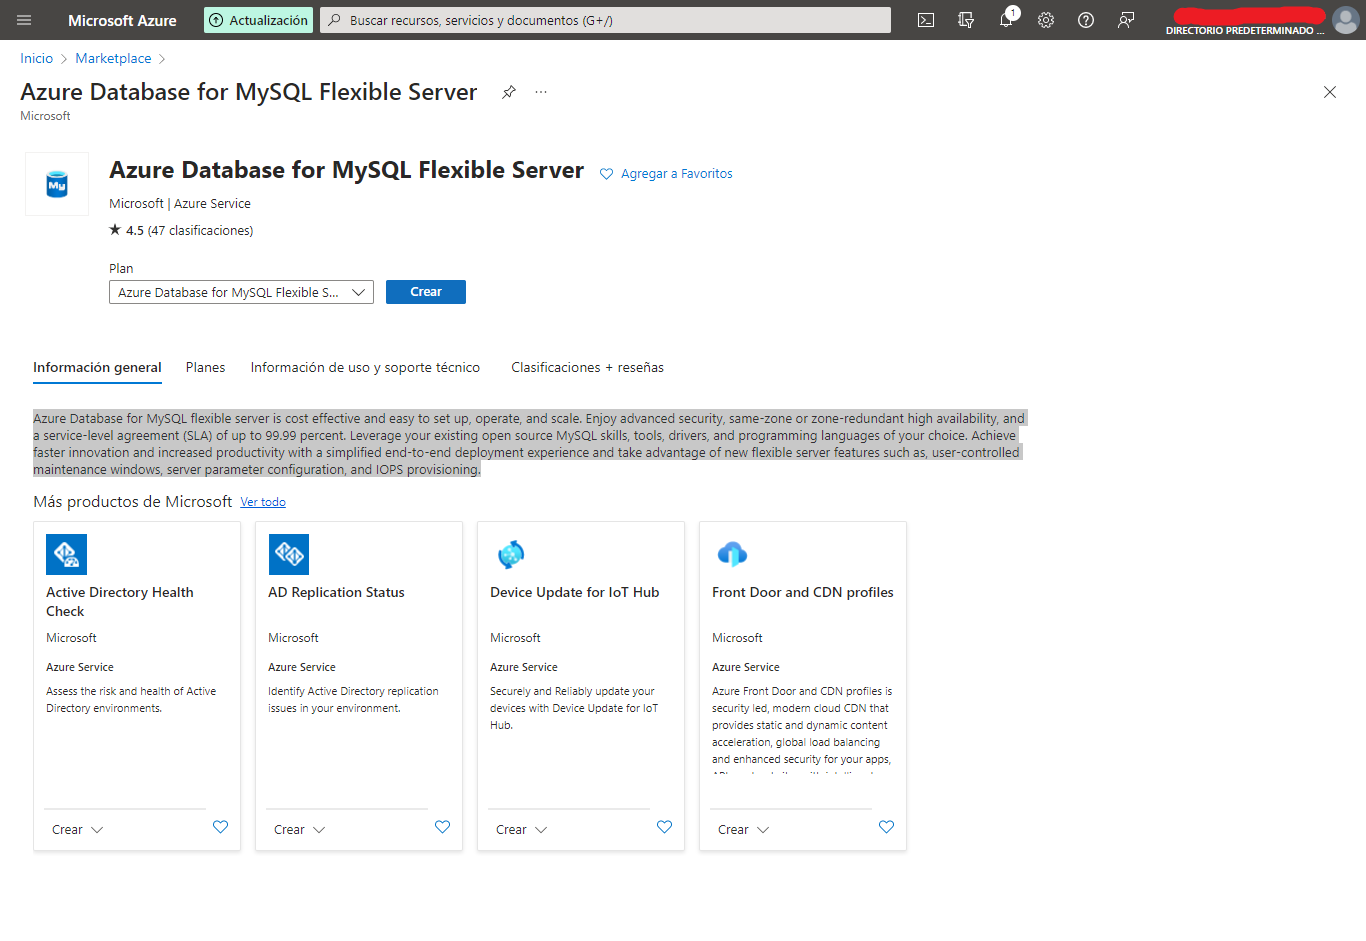Go to Inicio breadcrumb
Viewport: 1366px width, 941px height.
[37, 59]
